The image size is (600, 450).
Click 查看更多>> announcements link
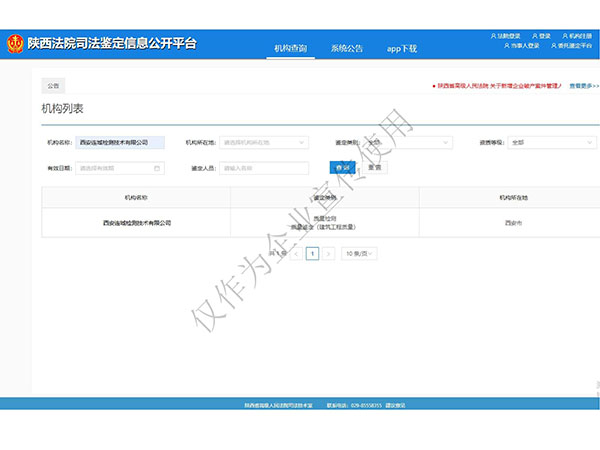tap(584, 86)
